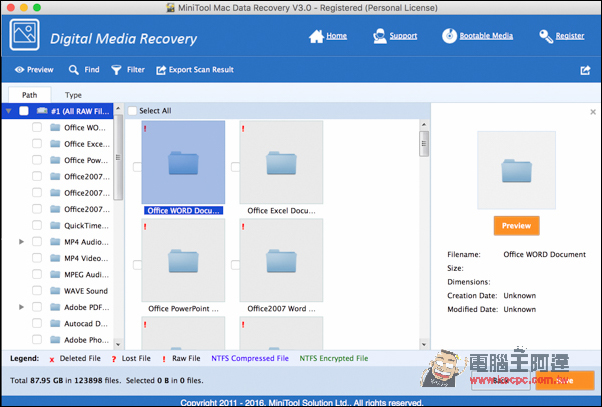Click the NTFS Encrypted File legend text
Image resolution: width=602 pixels, height=407 pixels.
(334, 358)
